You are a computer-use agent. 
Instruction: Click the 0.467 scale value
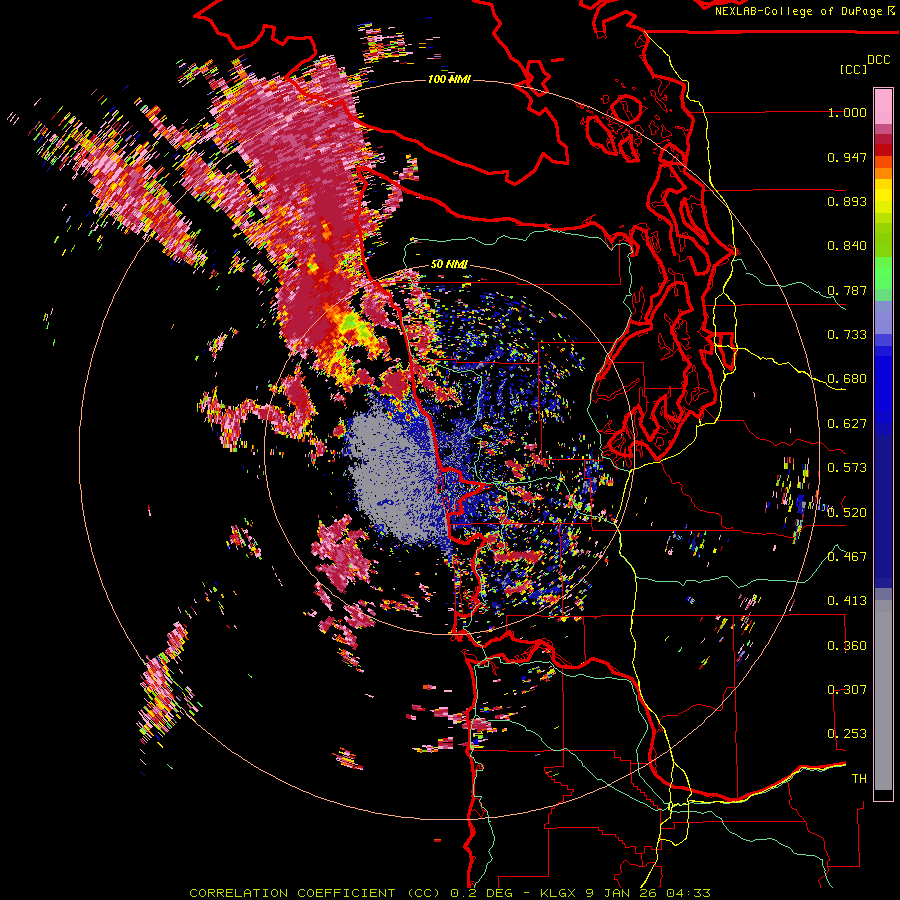(847, 556)
